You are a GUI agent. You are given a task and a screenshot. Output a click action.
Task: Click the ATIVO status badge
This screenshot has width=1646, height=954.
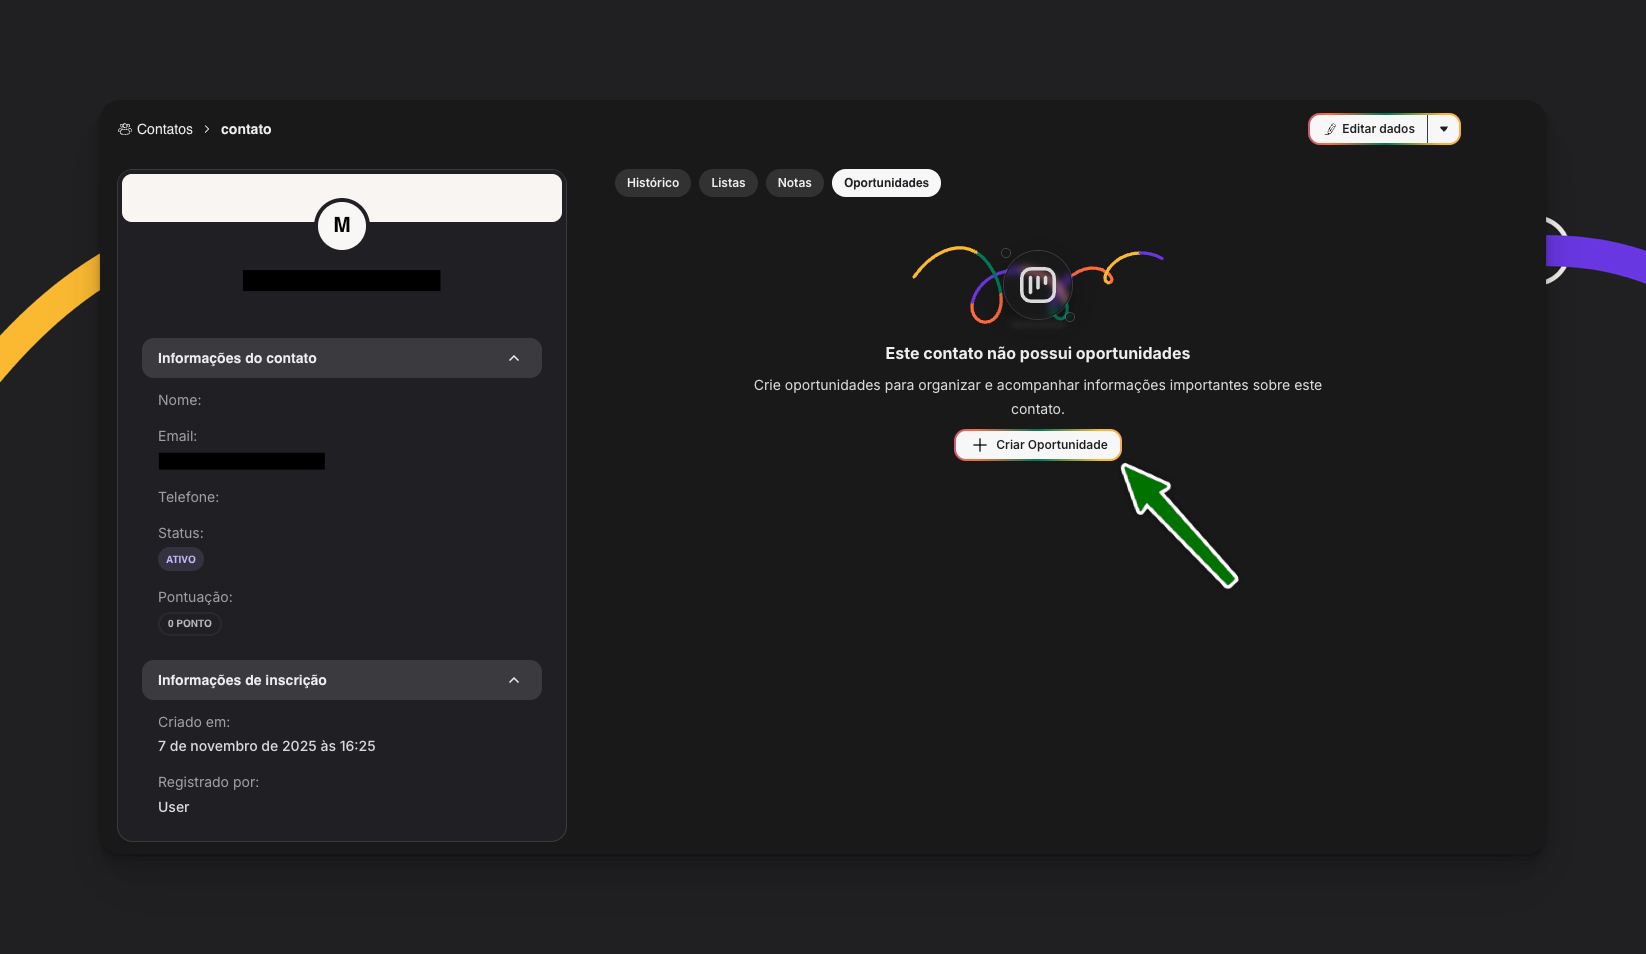[181, 559]
